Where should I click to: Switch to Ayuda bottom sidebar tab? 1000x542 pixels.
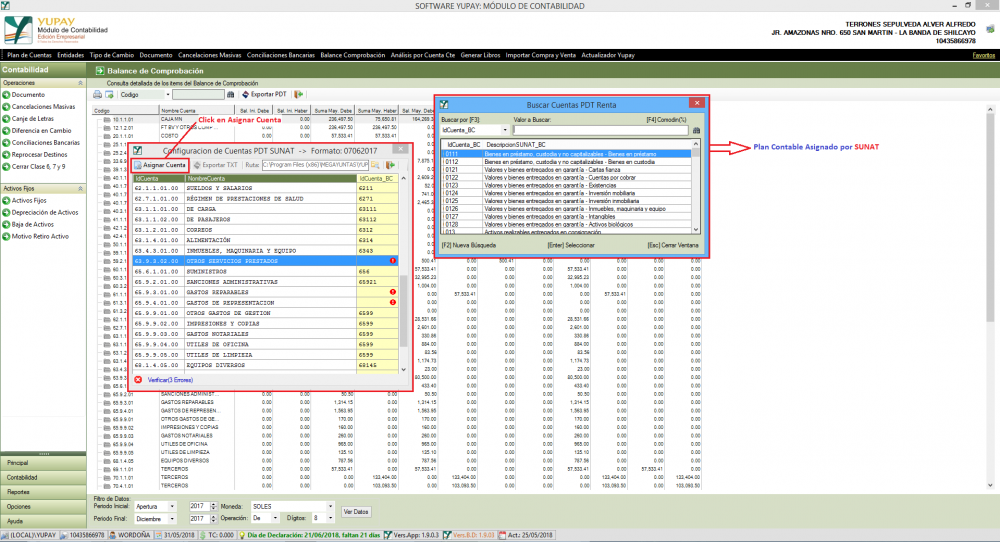(x=43, y=522)
